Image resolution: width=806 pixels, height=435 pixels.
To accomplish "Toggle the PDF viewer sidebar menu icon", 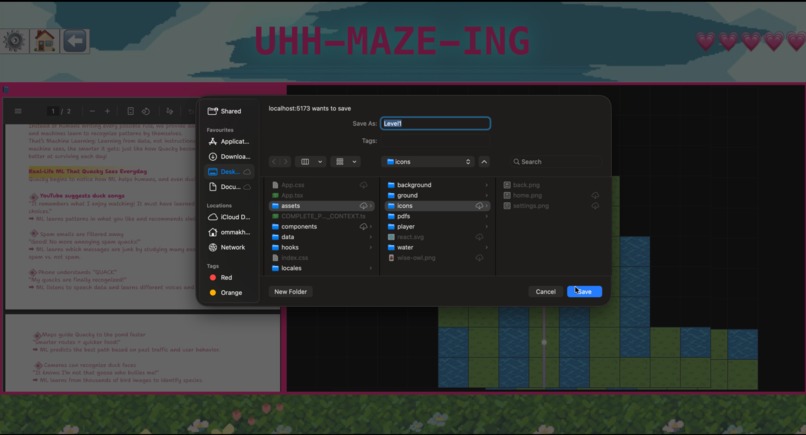I will (x=18, y=111).
